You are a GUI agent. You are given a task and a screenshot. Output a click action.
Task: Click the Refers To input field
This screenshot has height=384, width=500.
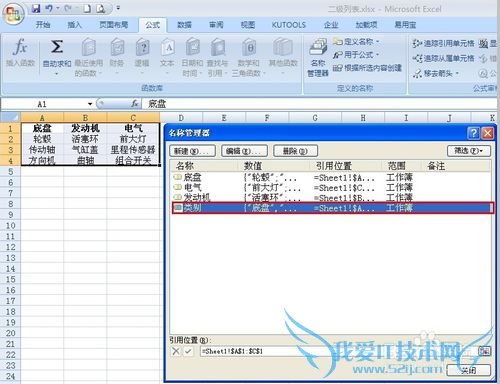(338, 351)
